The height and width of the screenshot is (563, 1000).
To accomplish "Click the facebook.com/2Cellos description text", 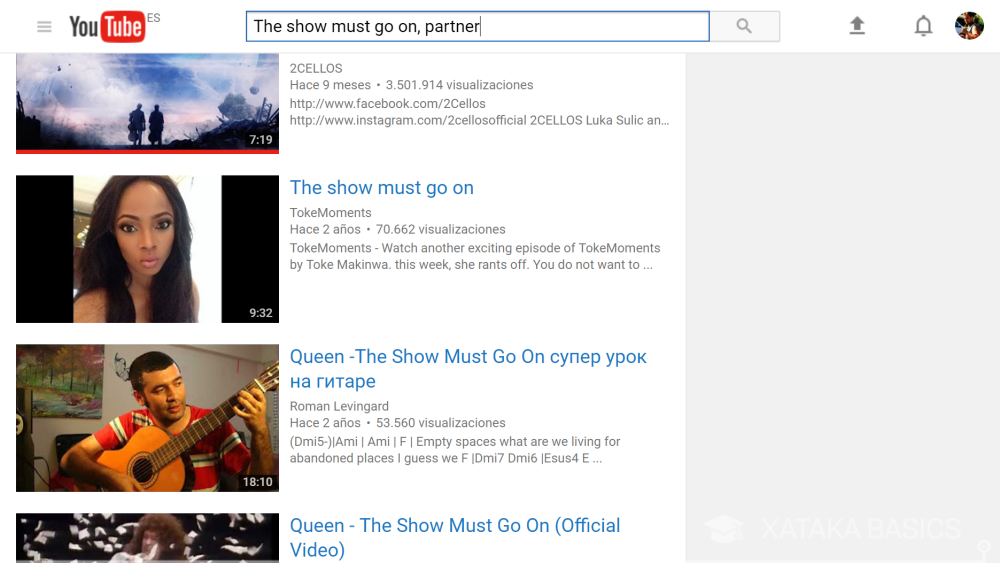I will point(387,103).
